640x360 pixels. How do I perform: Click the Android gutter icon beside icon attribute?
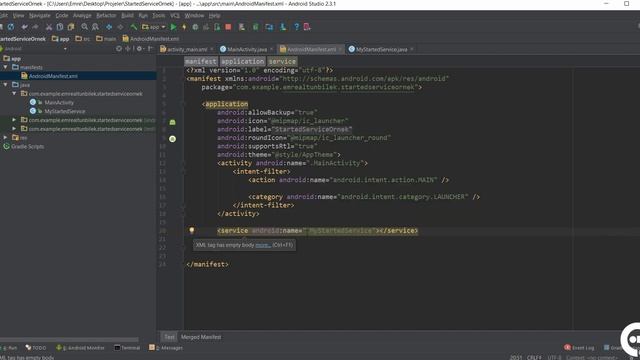173,122
